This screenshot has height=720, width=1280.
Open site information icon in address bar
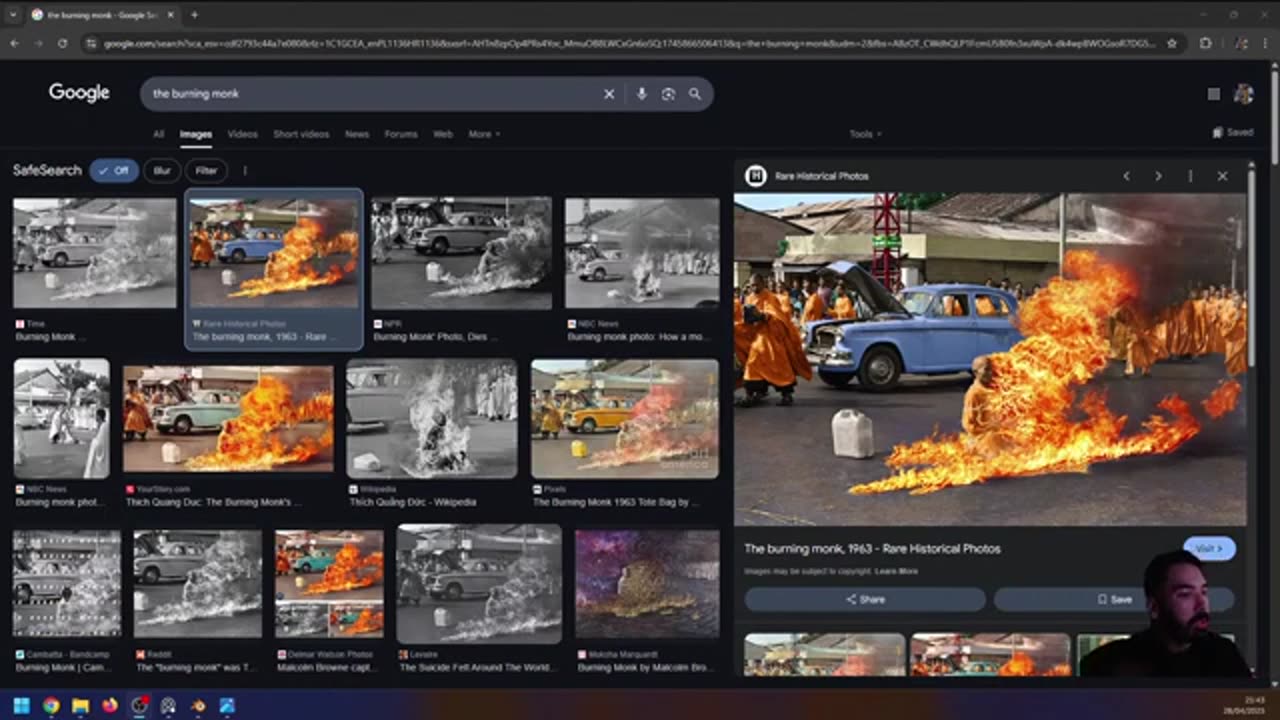point(91,44)
